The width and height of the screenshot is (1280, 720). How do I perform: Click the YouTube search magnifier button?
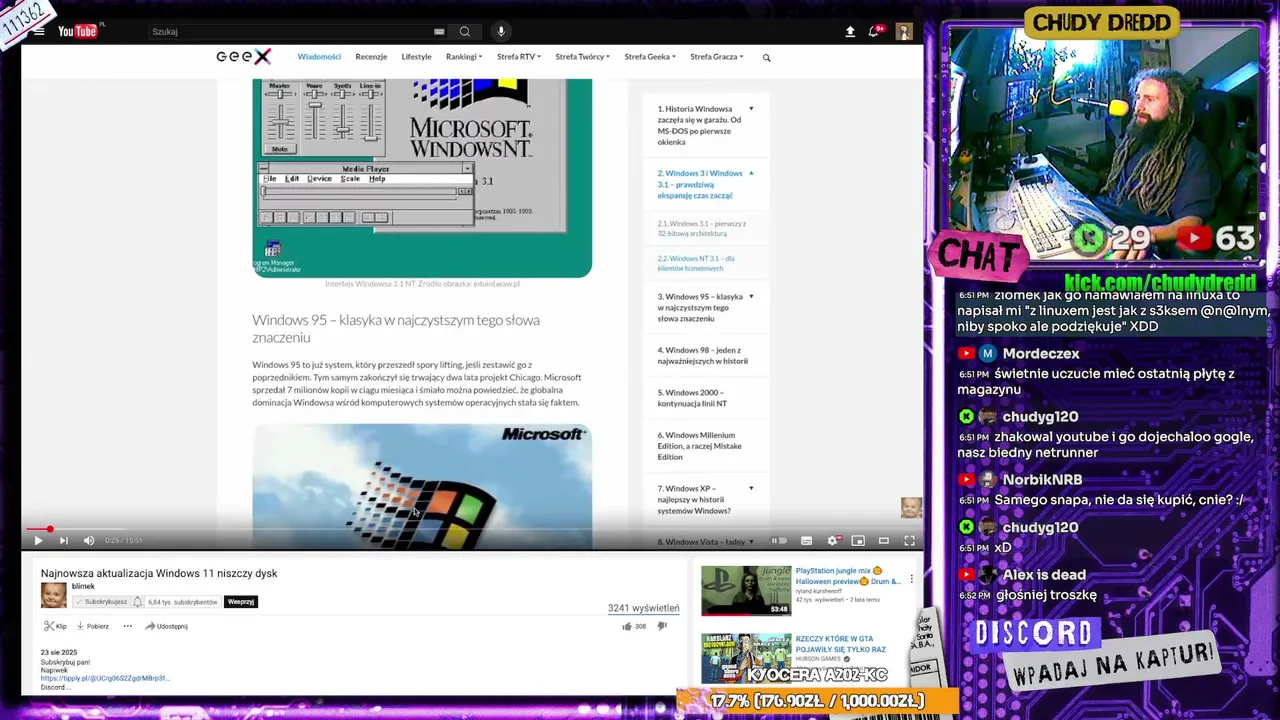point(465,32)
